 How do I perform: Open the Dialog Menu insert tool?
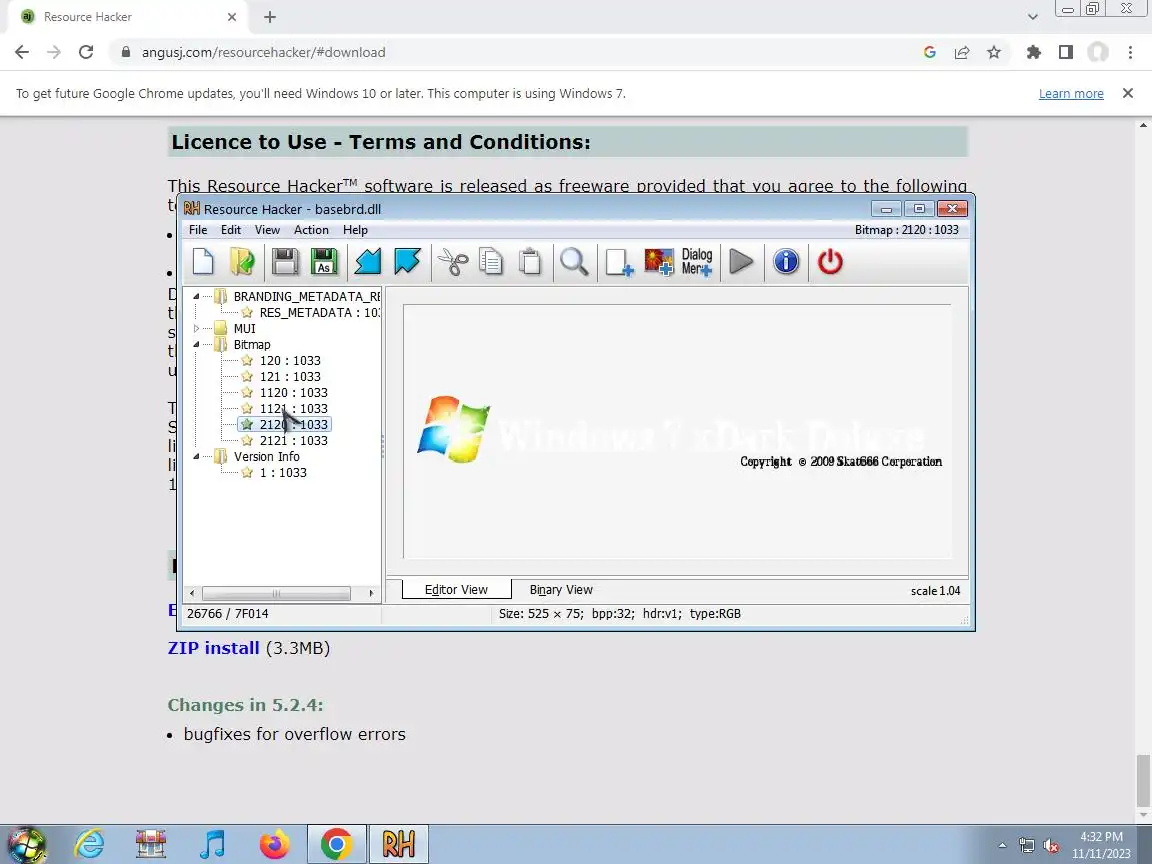pyautogui.click(x=696, y=262)
